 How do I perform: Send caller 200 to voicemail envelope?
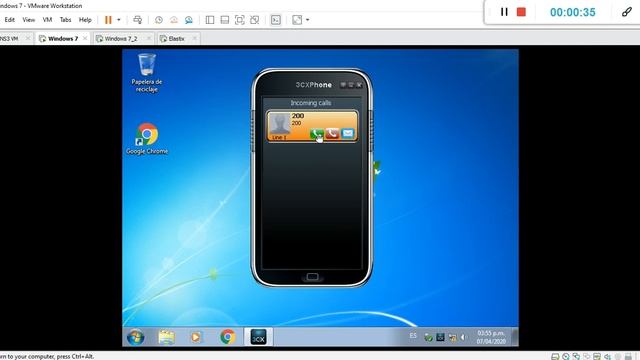(x=348, y=133)
